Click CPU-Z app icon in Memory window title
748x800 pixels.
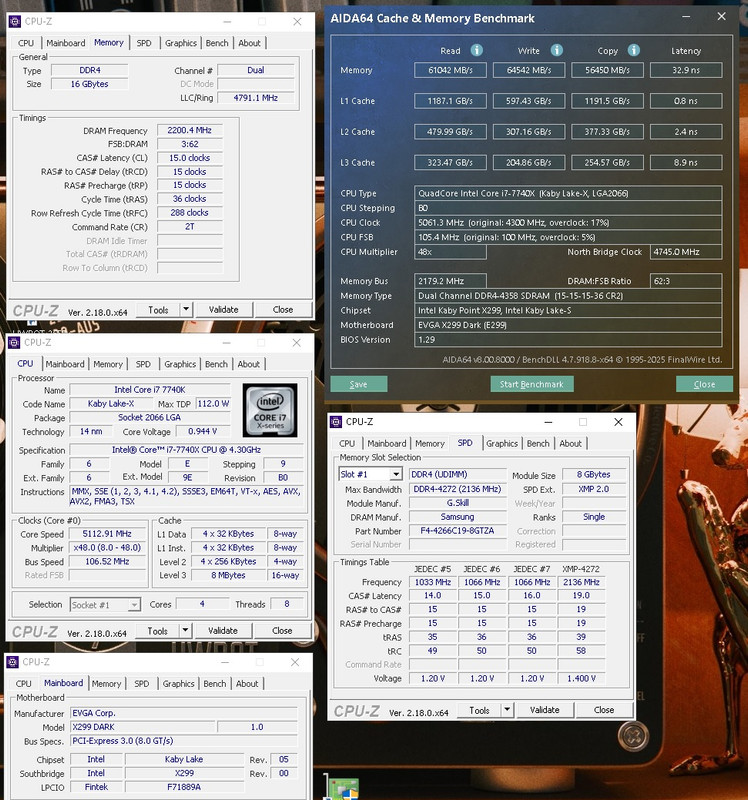[15, 21]
